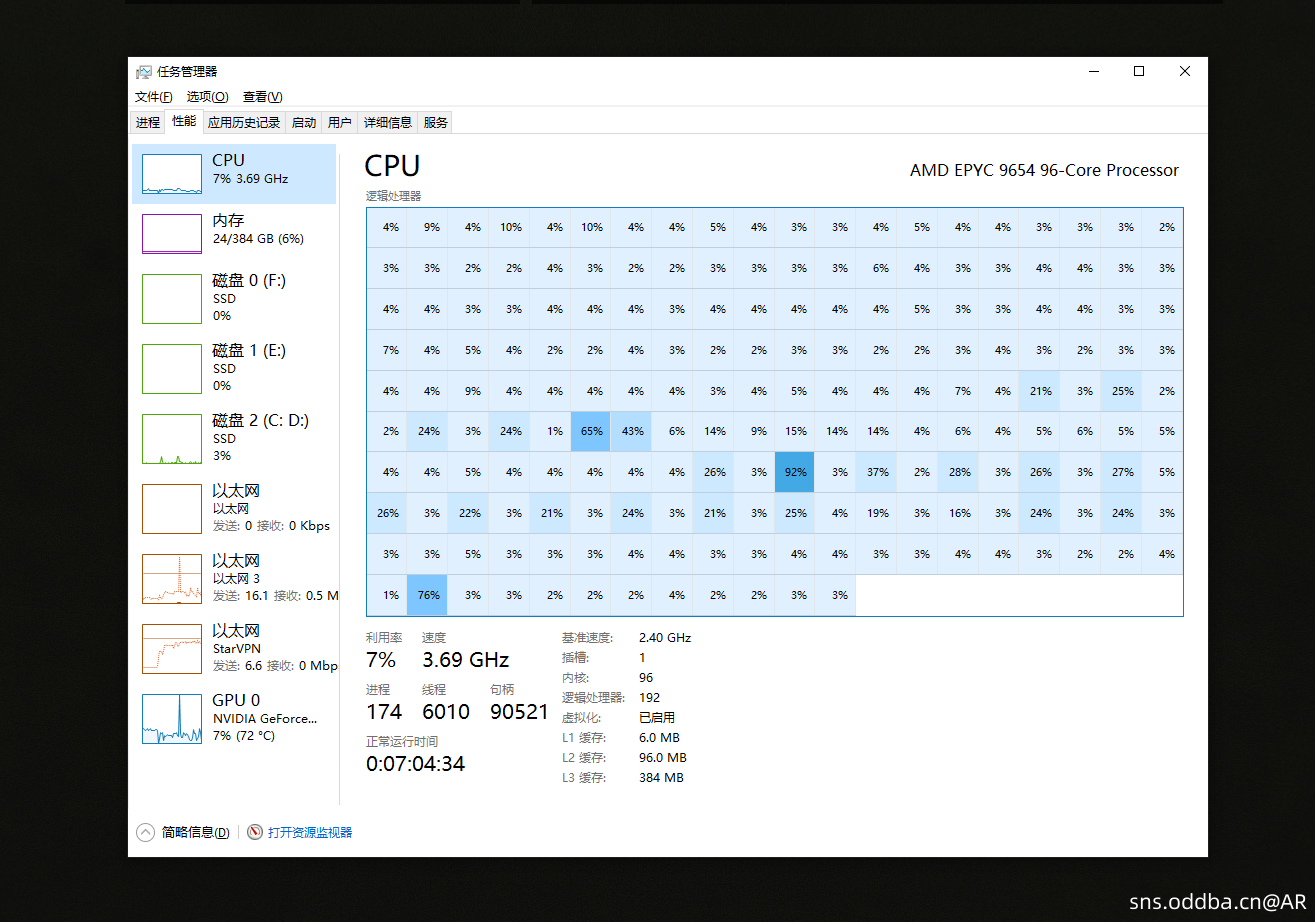This screenshot has height=922, width=1315.
Task: Collapse view with 简略信息 chevron
Action: point(145,832)
